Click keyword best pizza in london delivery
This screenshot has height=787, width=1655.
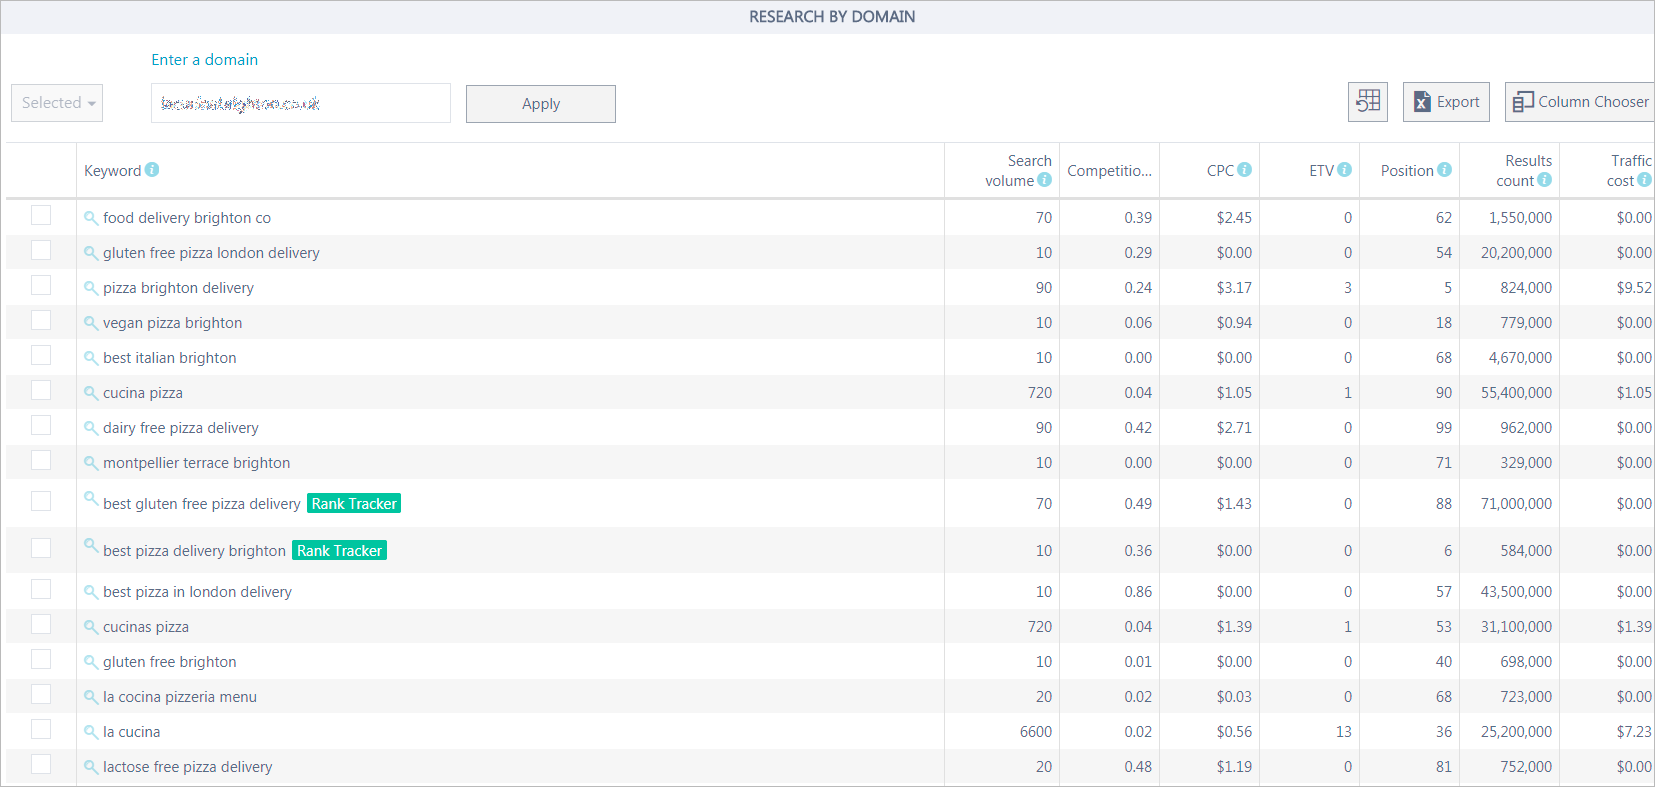click(197, 592)
